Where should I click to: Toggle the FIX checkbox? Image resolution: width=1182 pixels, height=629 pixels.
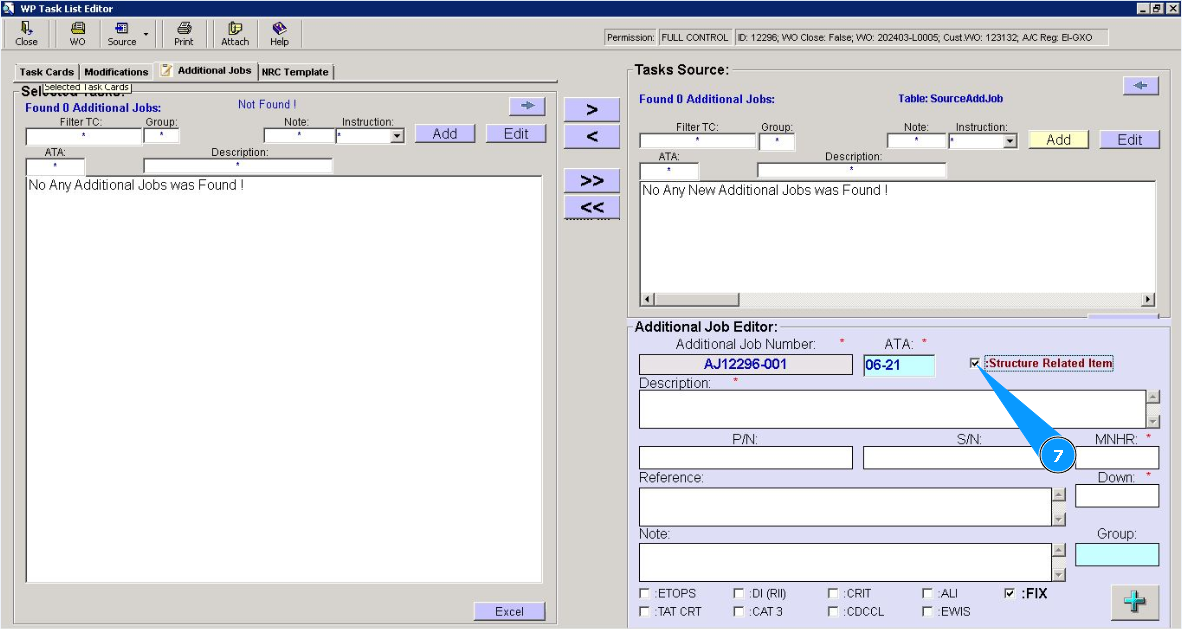pyautogui.click(x=1009, y=593)
